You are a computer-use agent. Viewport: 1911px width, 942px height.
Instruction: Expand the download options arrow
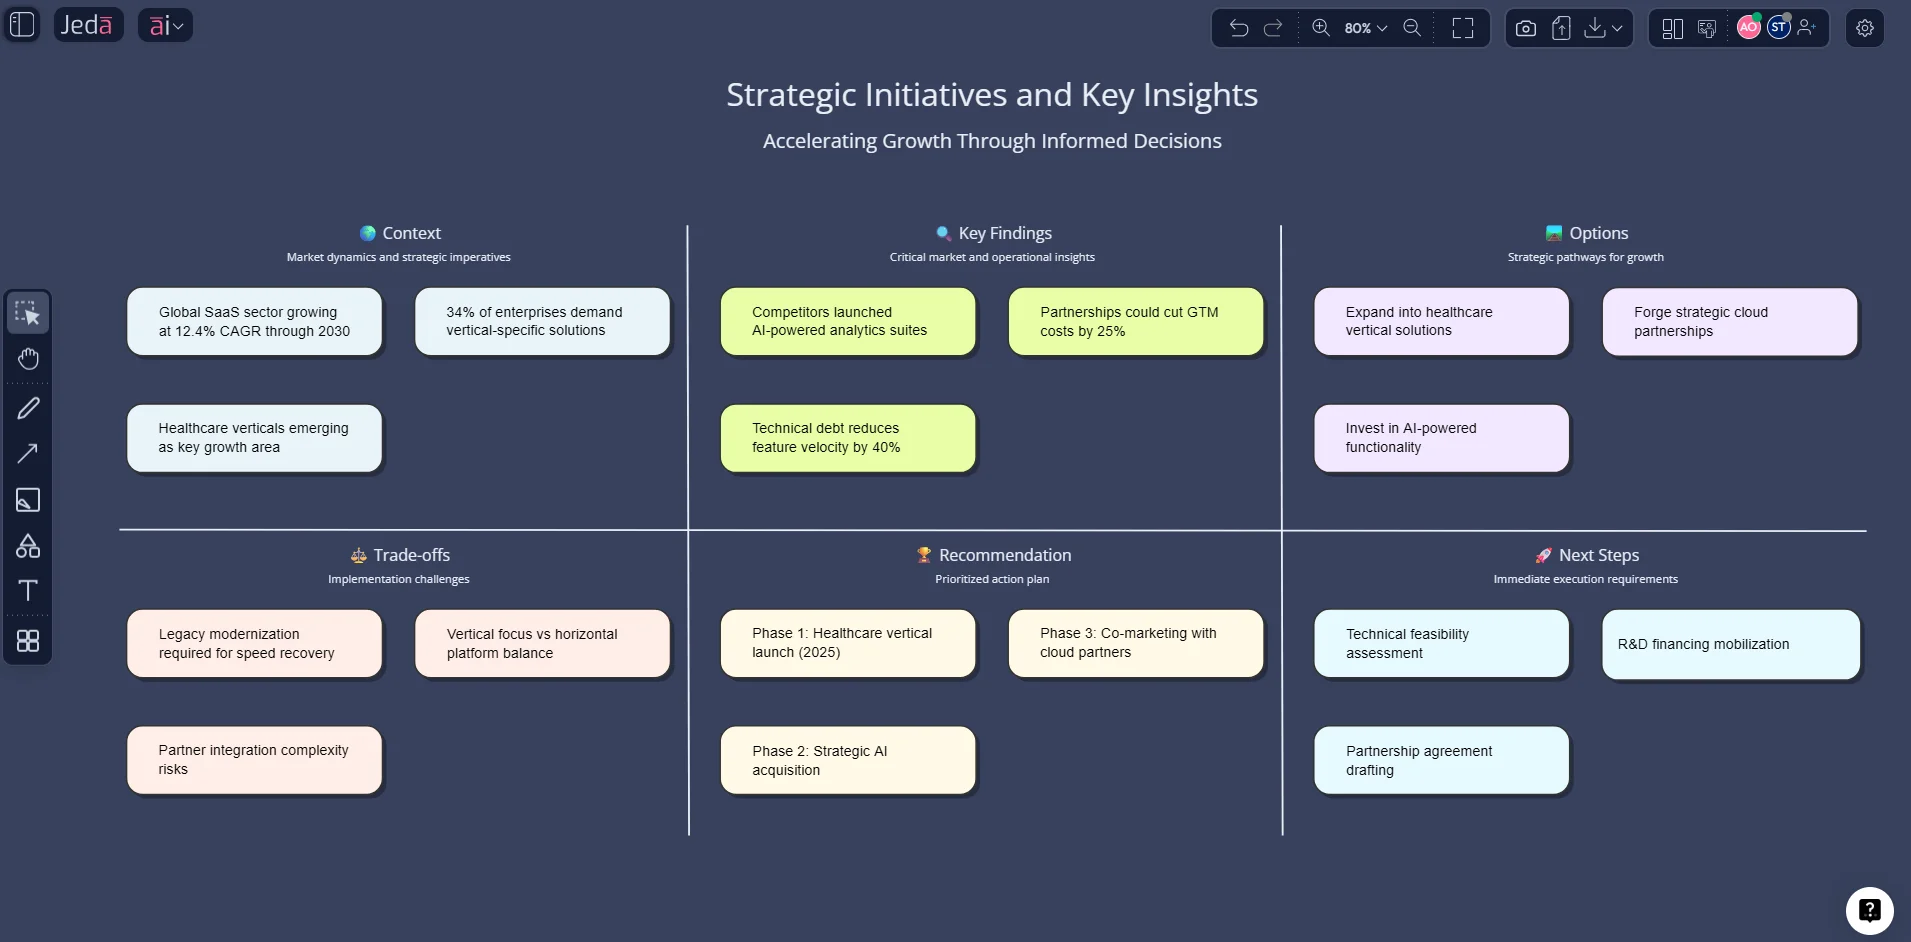(1617, 28)
